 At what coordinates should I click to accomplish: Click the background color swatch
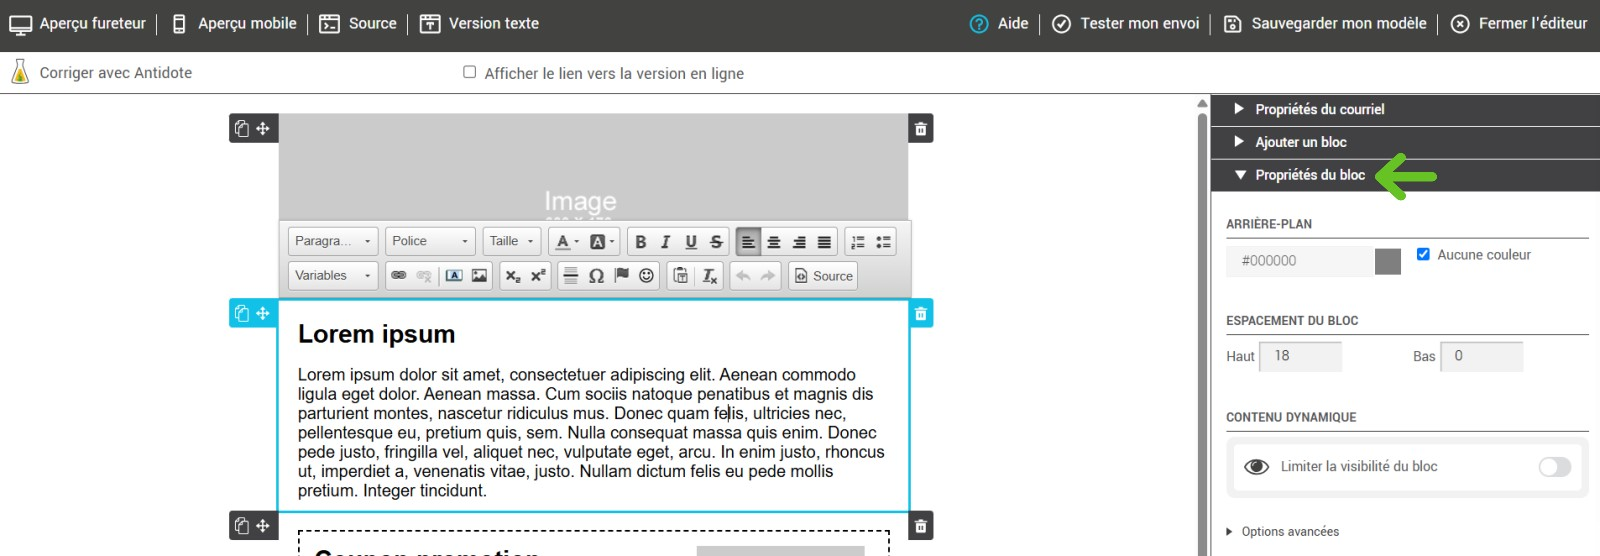pyautogui.click(x=1388, y=261)
